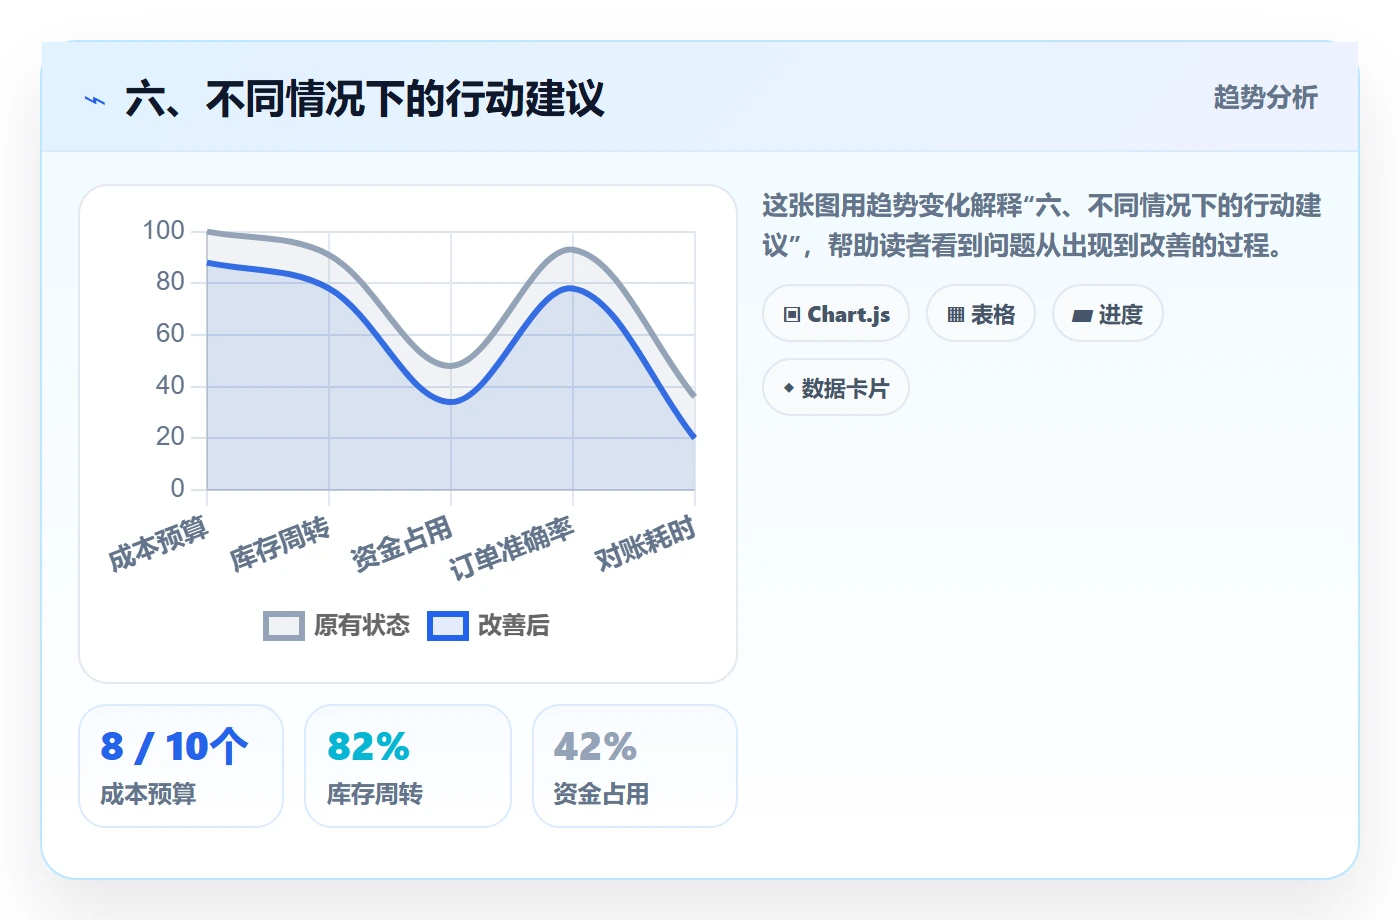
Task: Click the table icon in 表格 chip
Action: [x=956, y=315]
